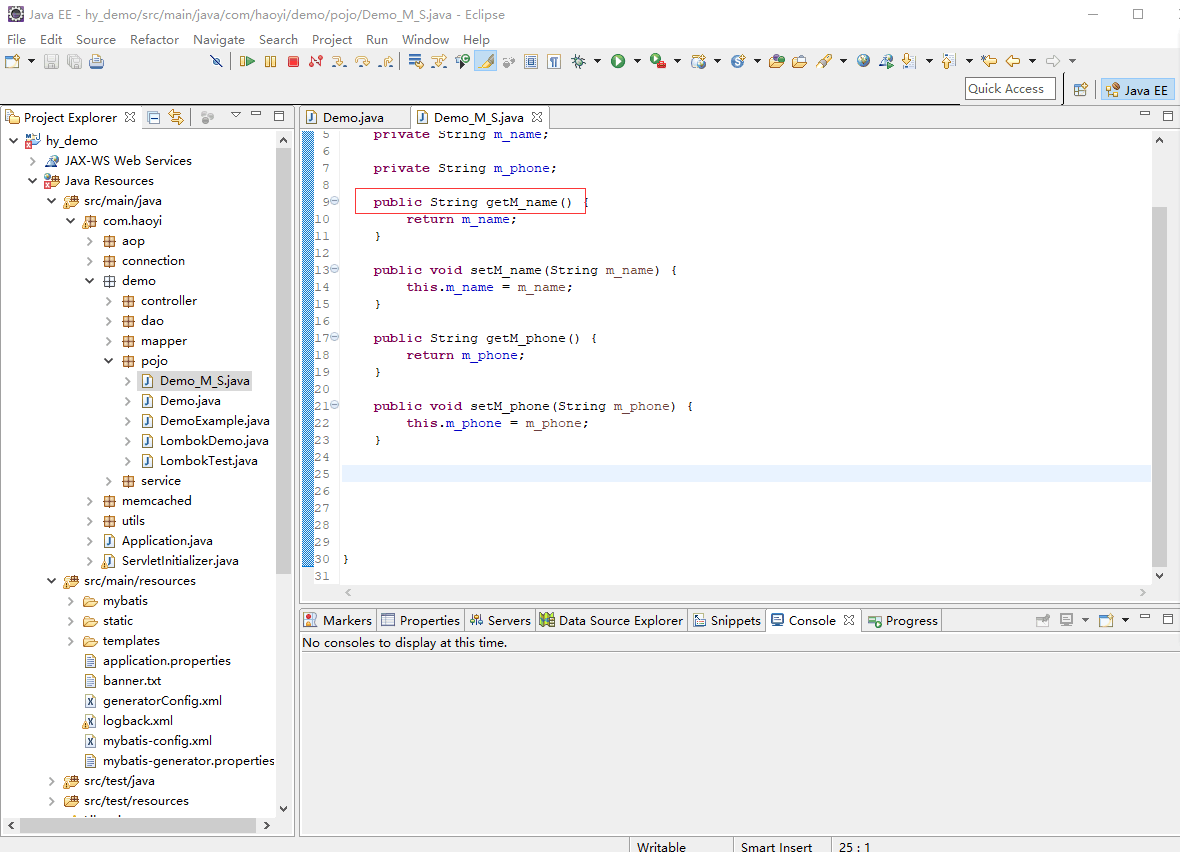The image size is (1180, 852).
Task: Click the Quick Access search field
Action: (1010, 89)
